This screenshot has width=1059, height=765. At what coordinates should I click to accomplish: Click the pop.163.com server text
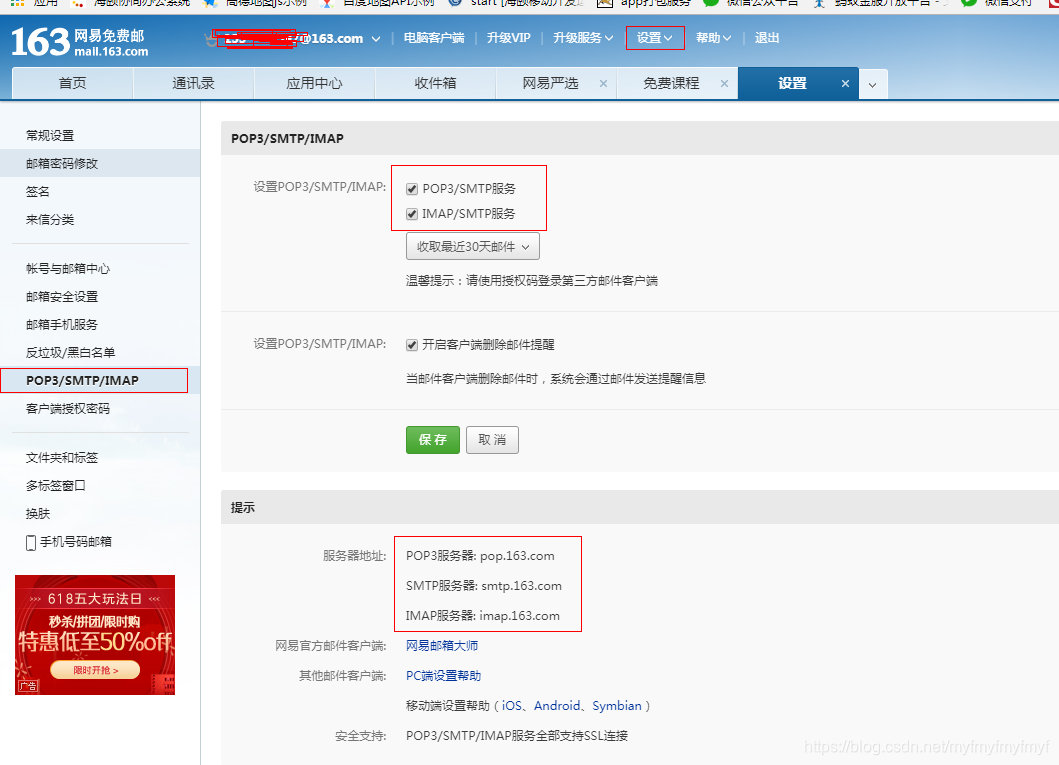pos(517,556)
